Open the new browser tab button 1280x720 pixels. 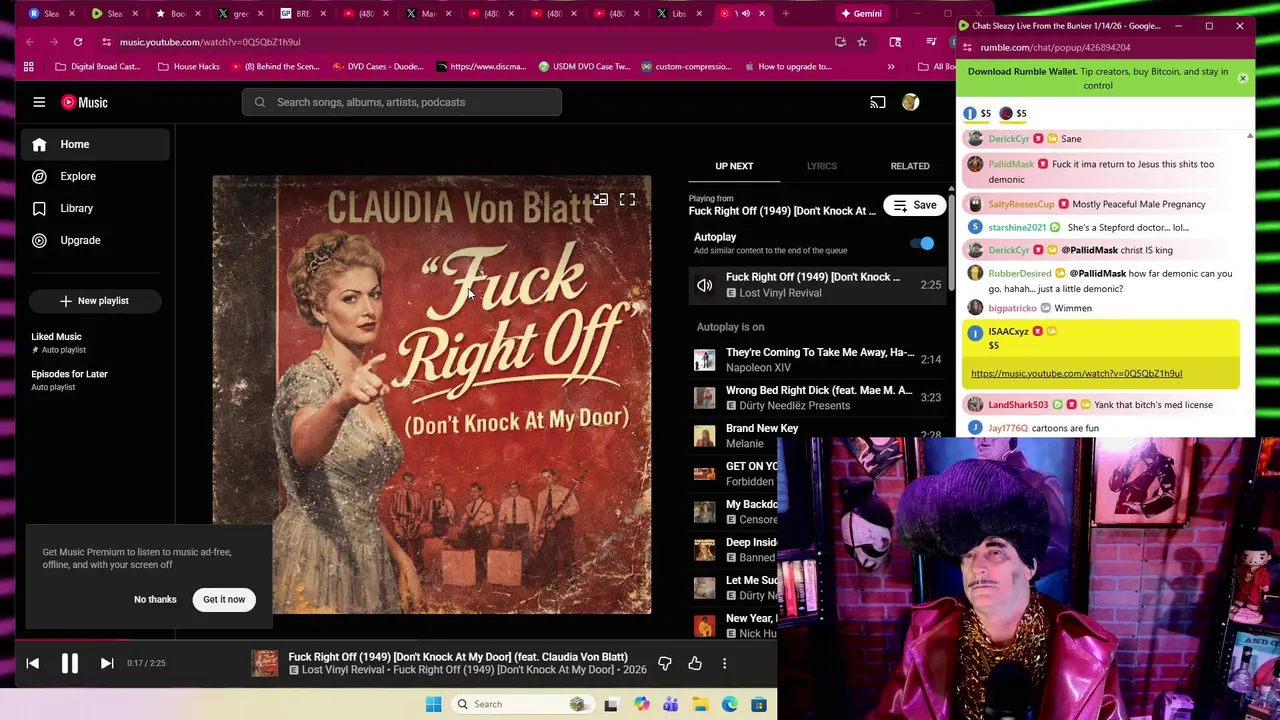point(785,14)
